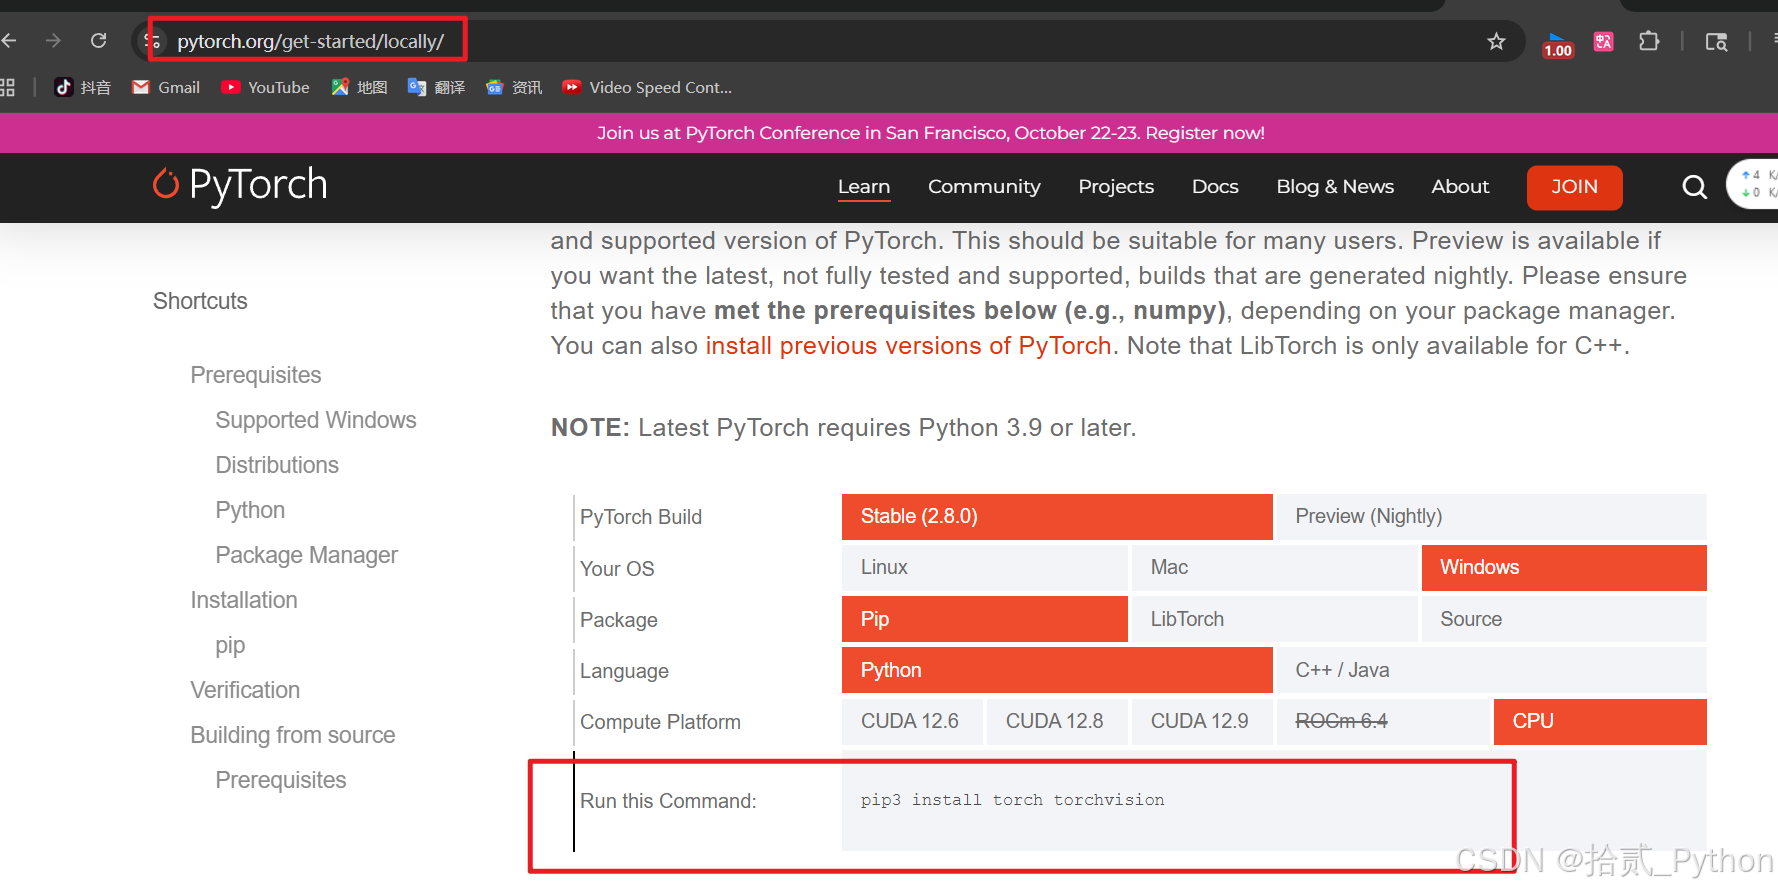Viewport: 1778px width, 890px height.
Task: Open site info icon in address bar
Action: click(153, 41)
